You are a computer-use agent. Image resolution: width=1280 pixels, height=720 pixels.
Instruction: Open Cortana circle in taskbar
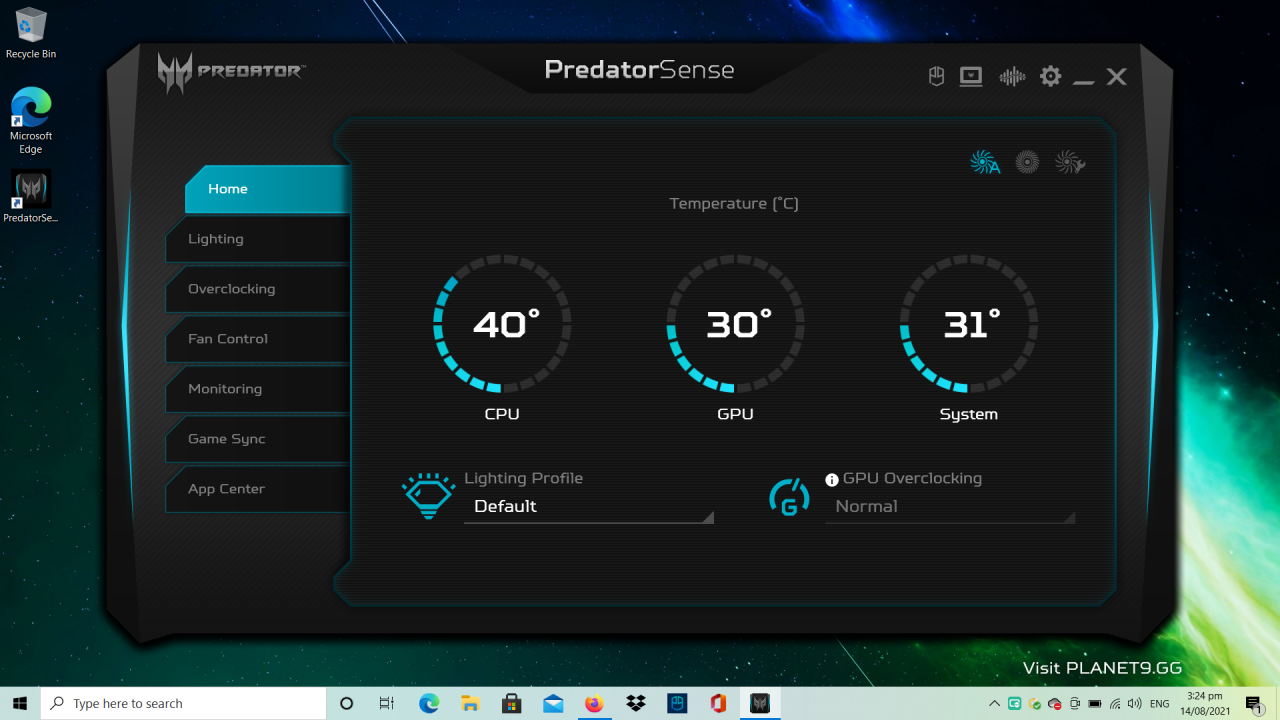coord(347,704)
